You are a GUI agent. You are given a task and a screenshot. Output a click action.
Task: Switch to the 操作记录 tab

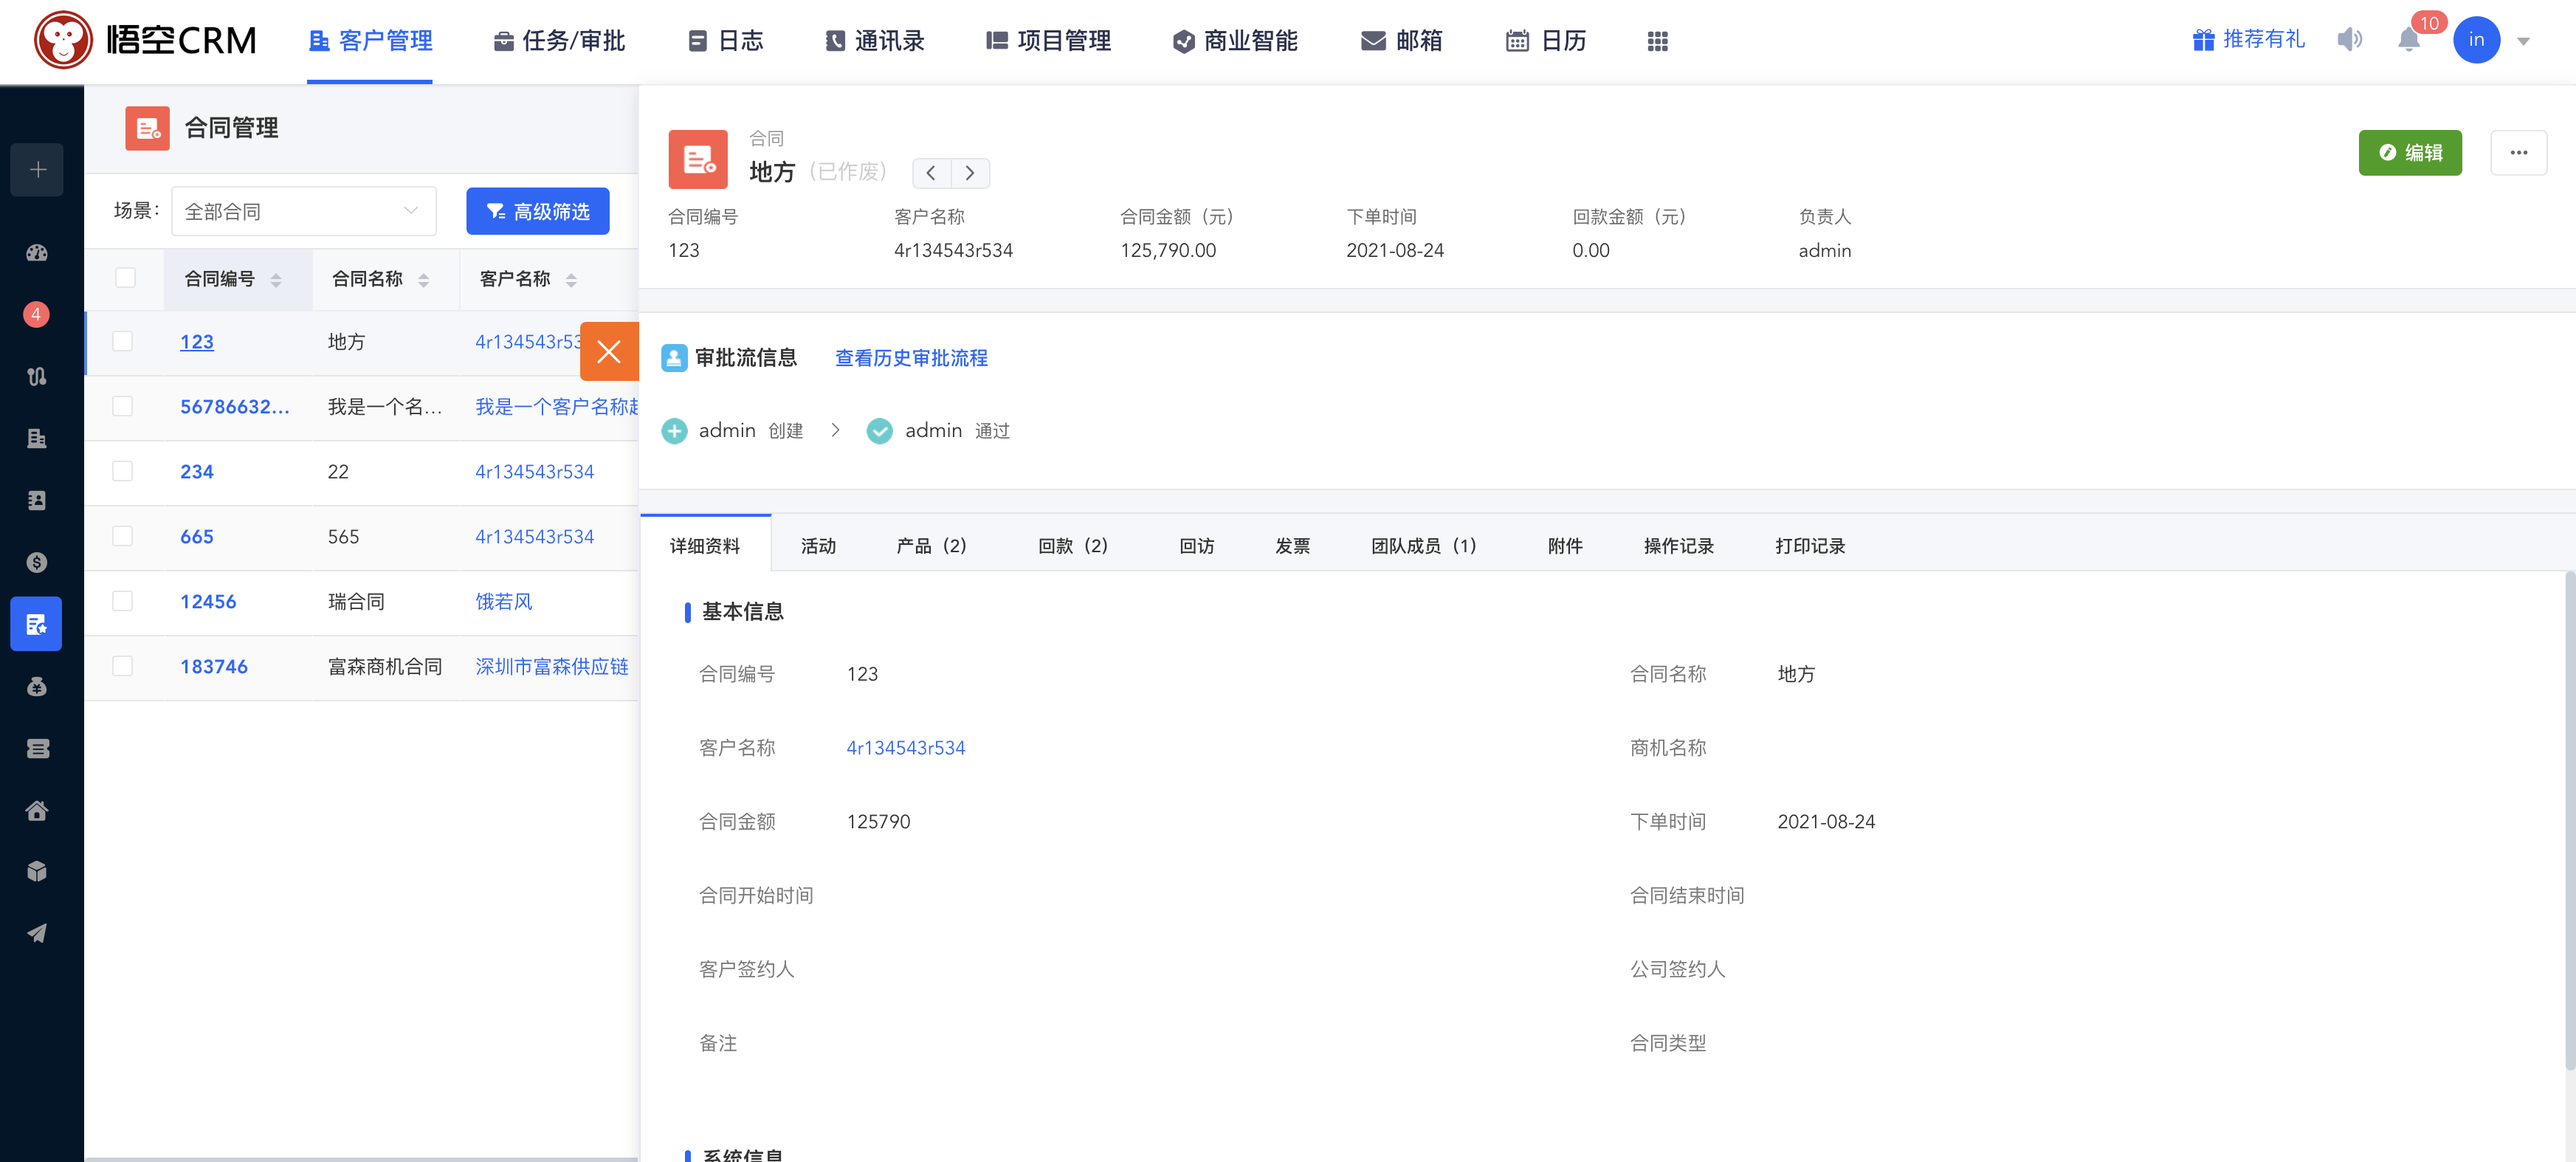pyautogui.click(x=1678, y=546)
